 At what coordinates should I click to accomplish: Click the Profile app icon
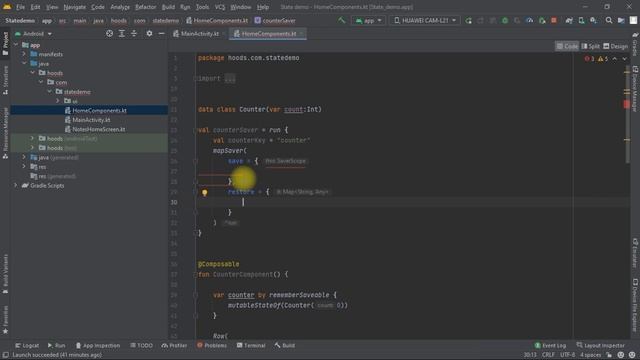click(529, 20)
